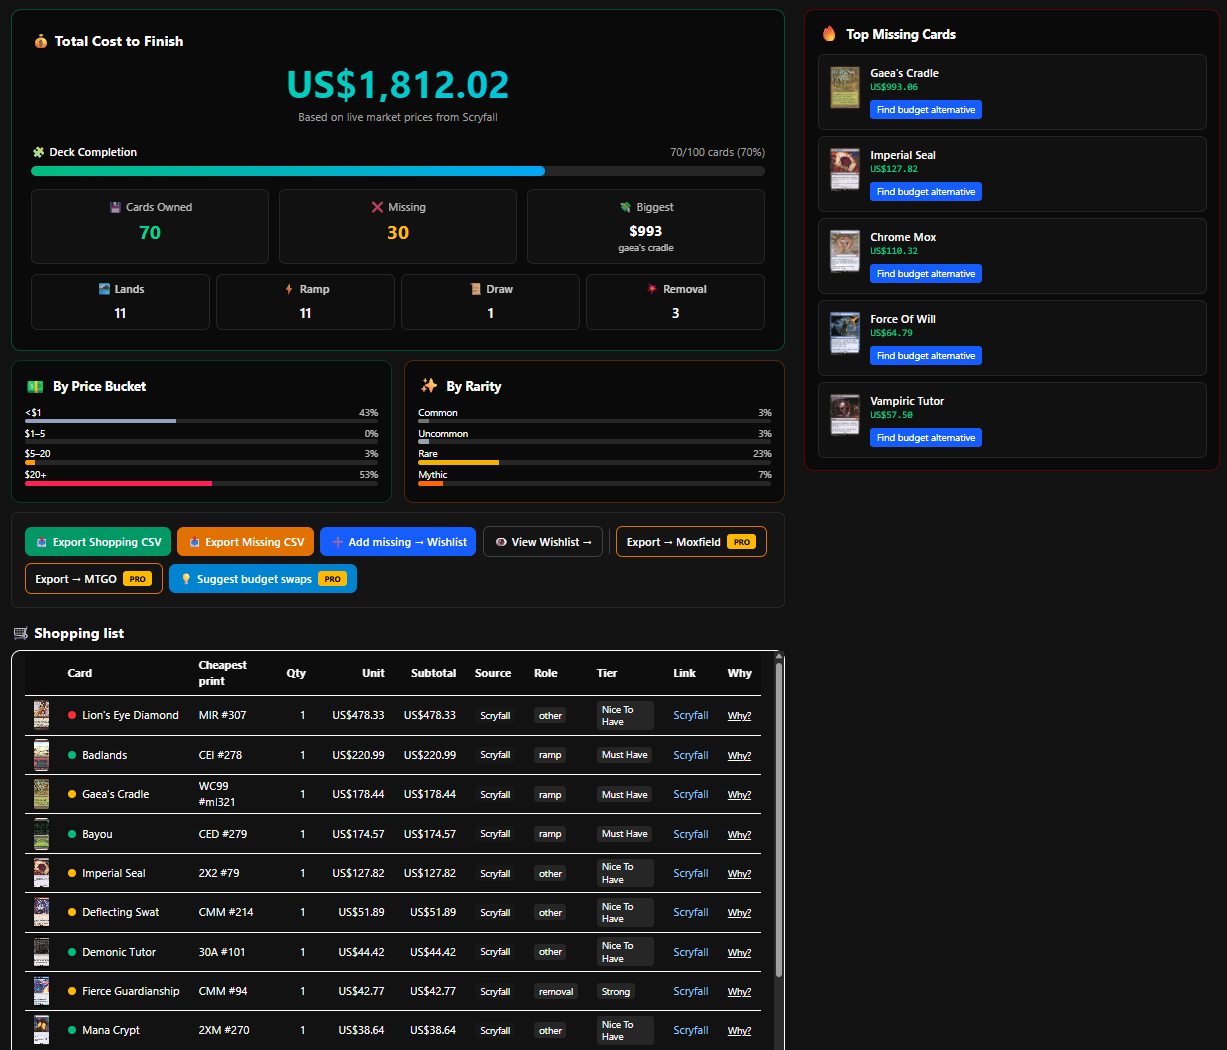Click the Deck Completion progress bar
The width and height of the screenshot is (1227, 1050).
click(397, 171)
